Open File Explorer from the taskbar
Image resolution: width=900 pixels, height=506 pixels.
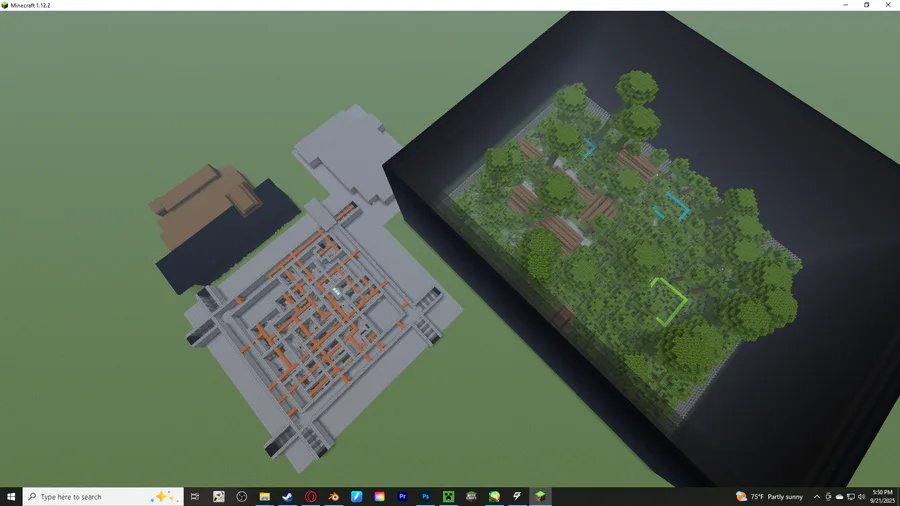click(x=265, y=497)
